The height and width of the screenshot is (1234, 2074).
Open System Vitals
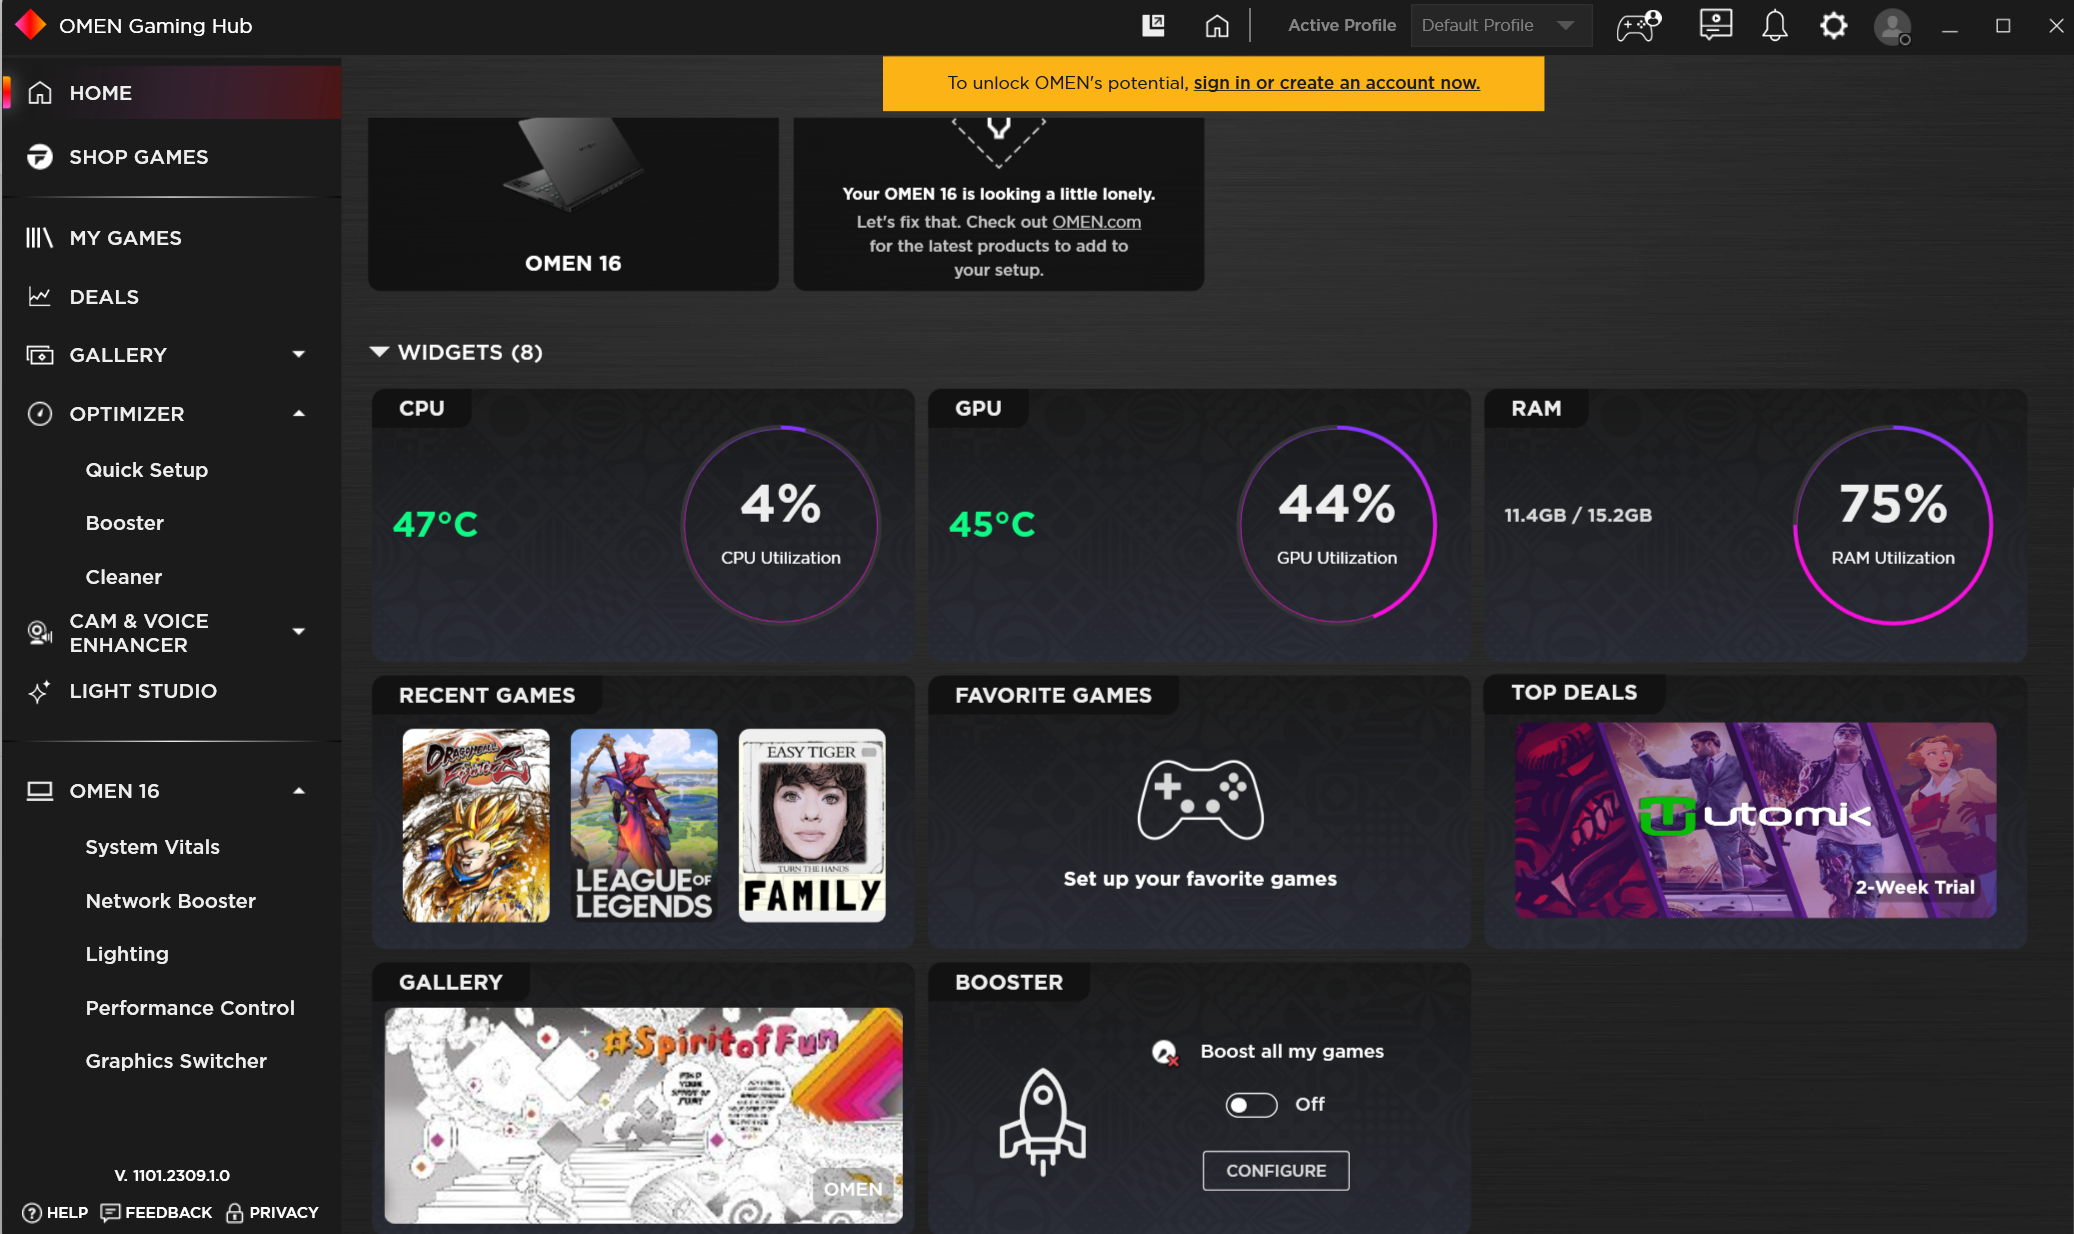click(153, 847)
